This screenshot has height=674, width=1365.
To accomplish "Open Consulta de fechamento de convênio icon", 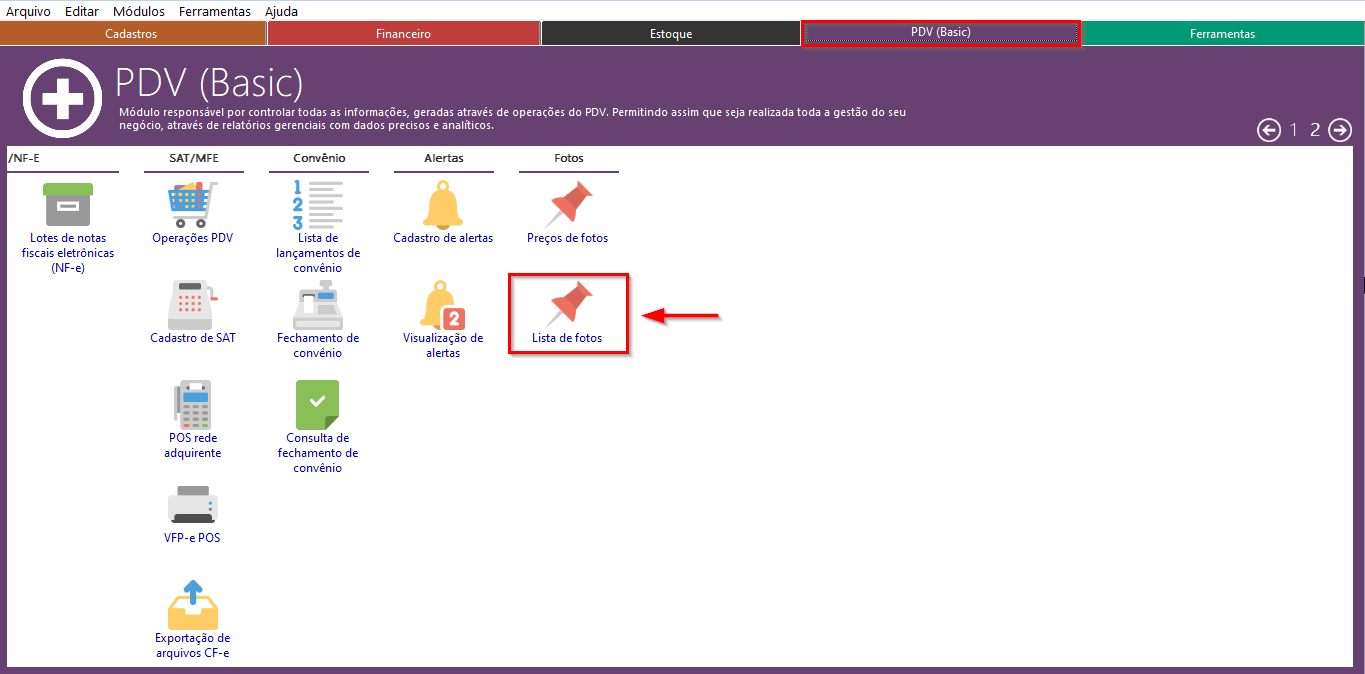I will tap(318, 405).
